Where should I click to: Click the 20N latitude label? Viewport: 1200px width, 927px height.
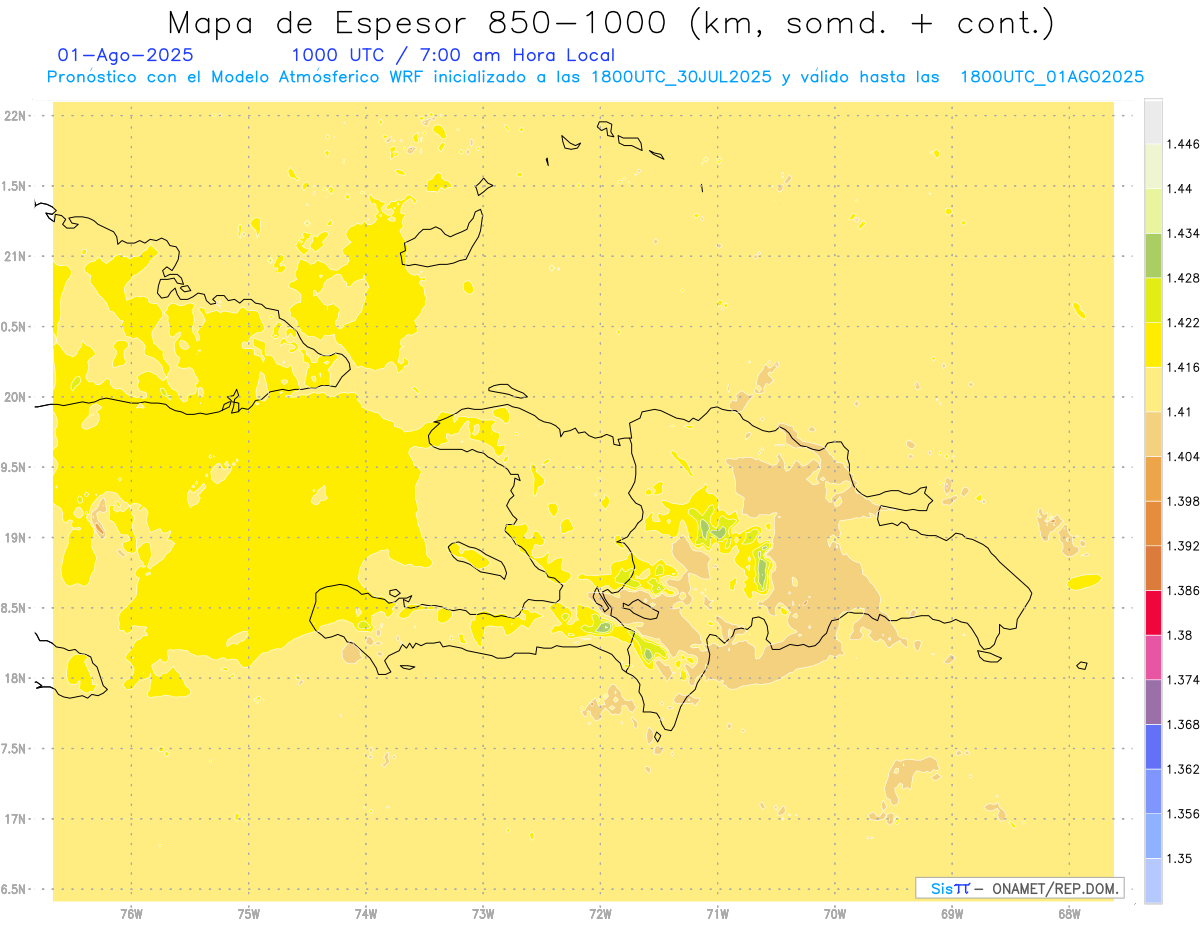tap(16, 397)
